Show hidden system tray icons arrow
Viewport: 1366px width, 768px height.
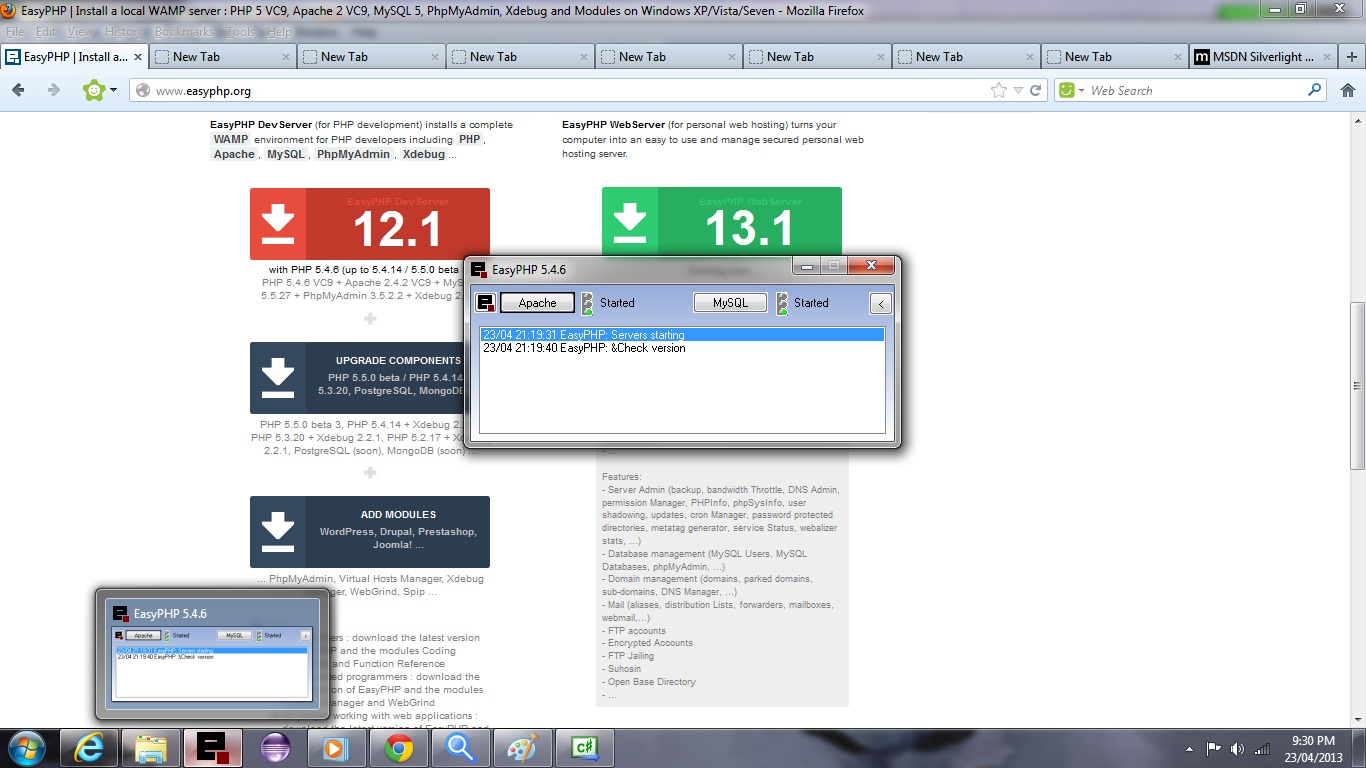1189,748
